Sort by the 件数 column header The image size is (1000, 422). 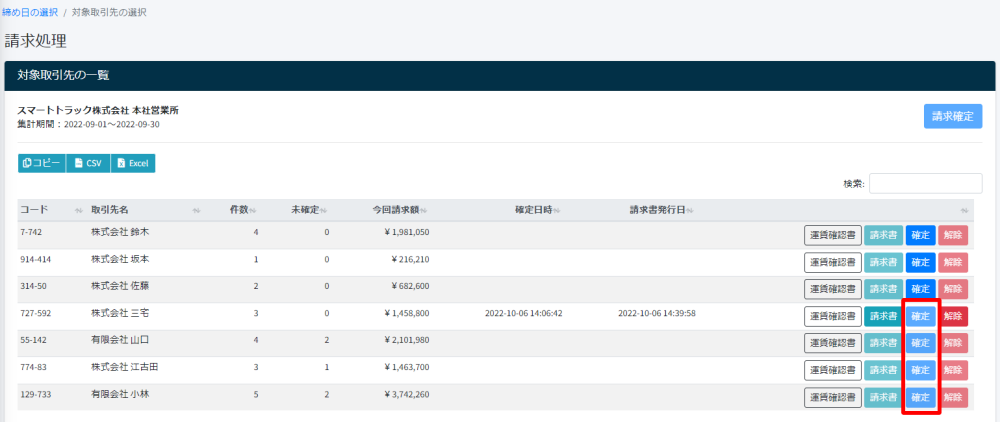pyautogui.click(x=238, y=209)
